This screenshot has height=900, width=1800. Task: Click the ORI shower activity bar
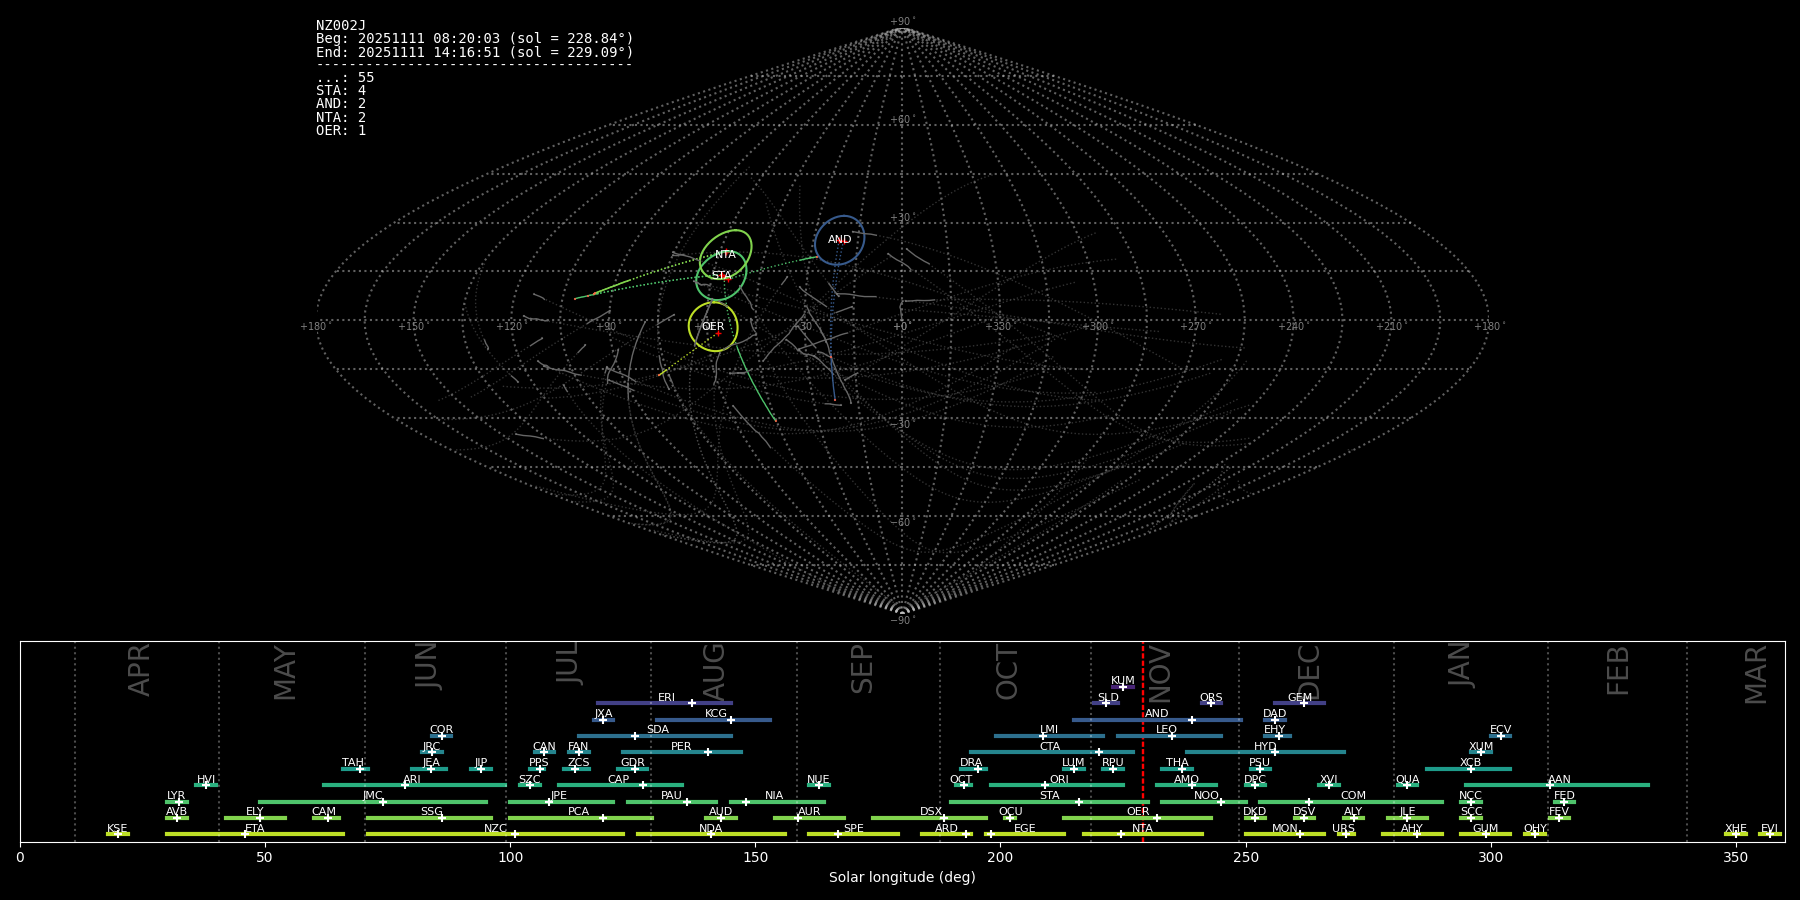pos(1056,785)
